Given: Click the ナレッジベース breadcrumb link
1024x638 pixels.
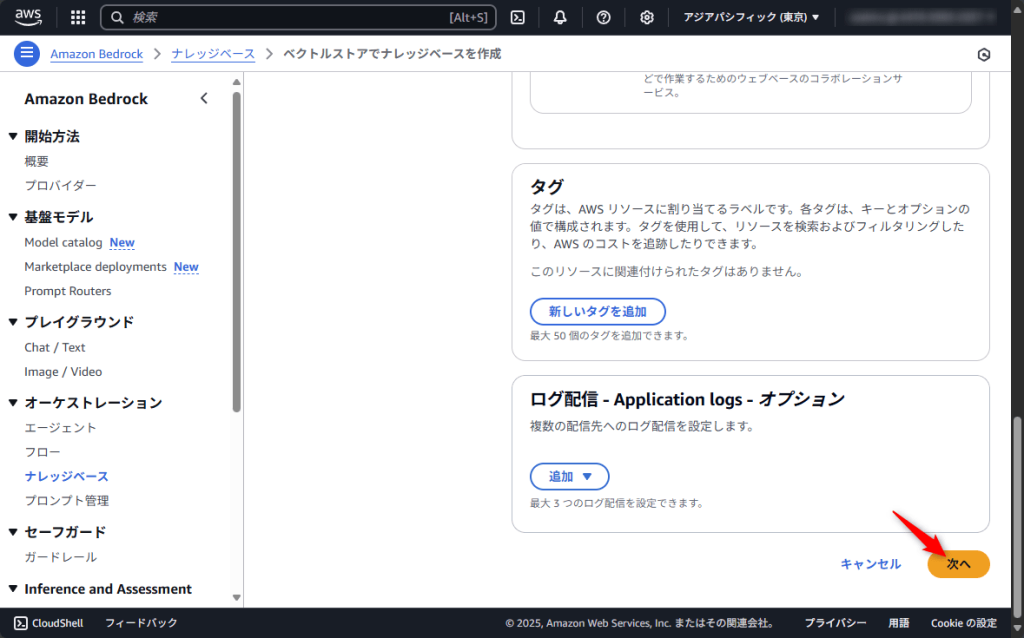Looking at the screenshot, I should [x=213, y=54].
